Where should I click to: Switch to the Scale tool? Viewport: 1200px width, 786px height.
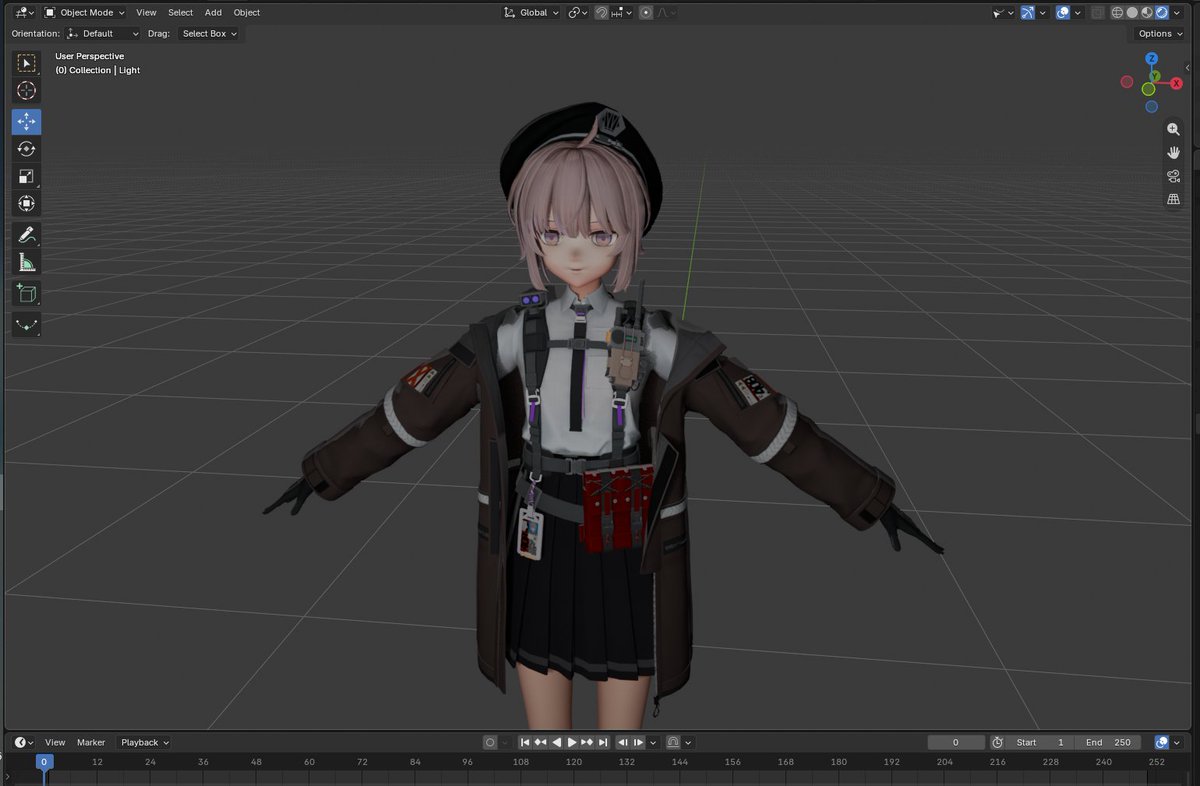[27, 176]
